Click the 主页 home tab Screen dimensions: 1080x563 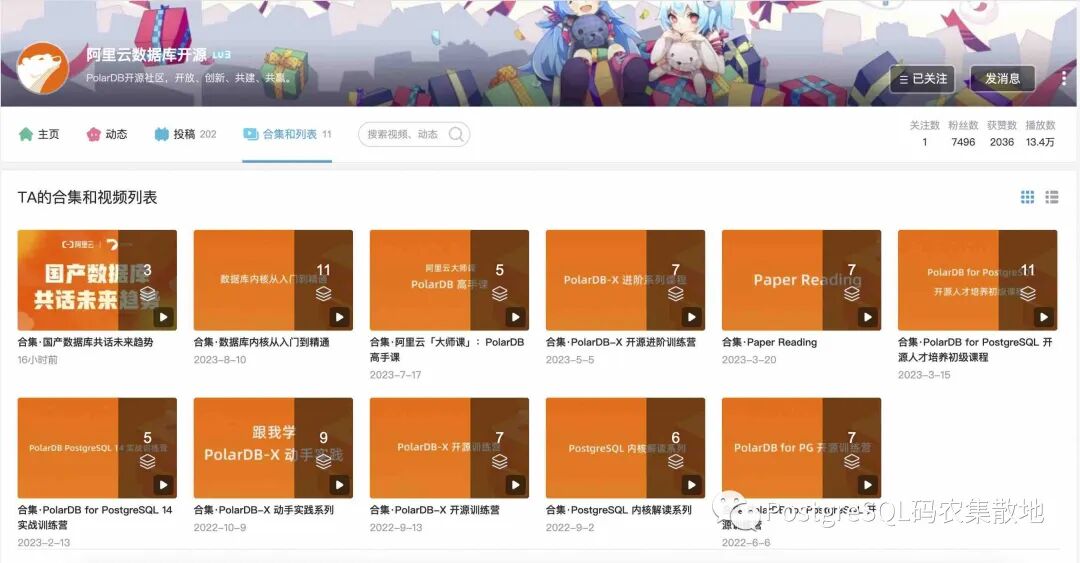[x=39, y=134]
